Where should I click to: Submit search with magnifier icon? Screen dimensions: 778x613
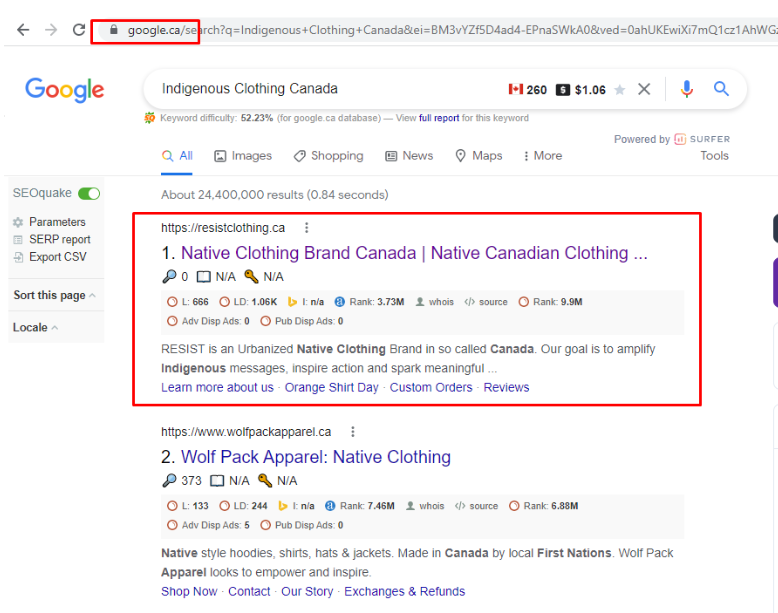[721, 89]
